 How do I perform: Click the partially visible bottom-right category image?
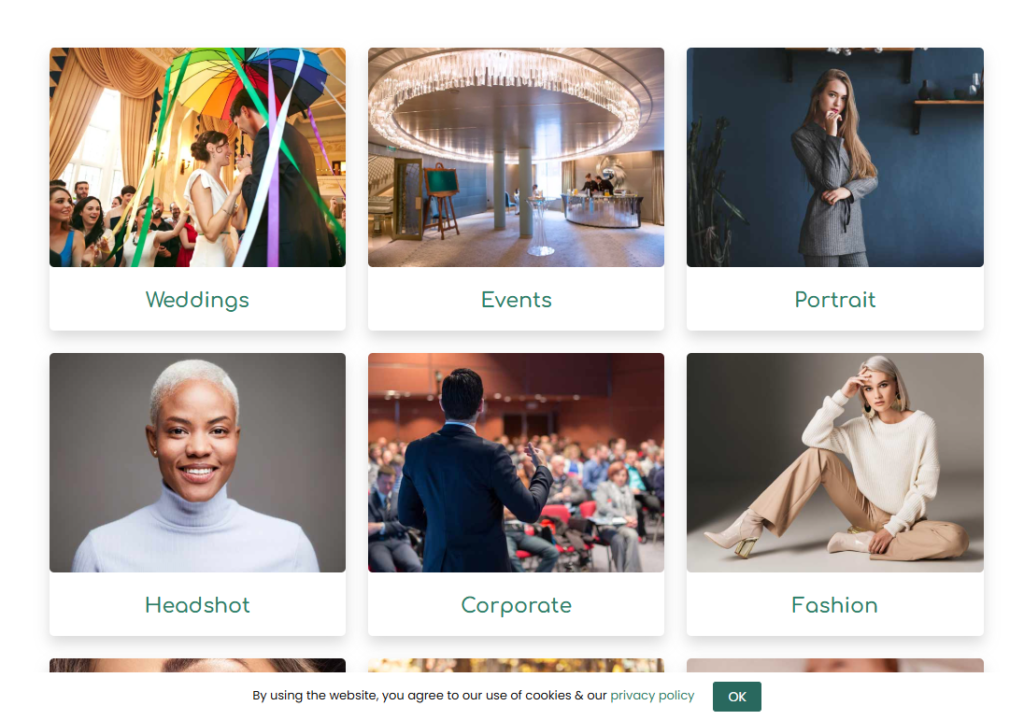[835, 665]
